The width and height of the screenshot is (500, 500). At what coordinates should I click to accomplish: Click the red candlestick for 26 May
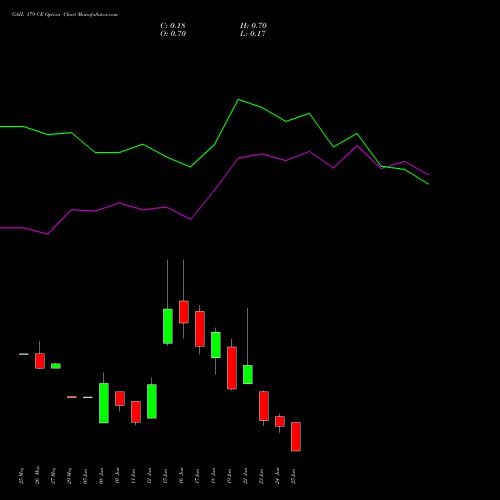click(x=40, y=361)
